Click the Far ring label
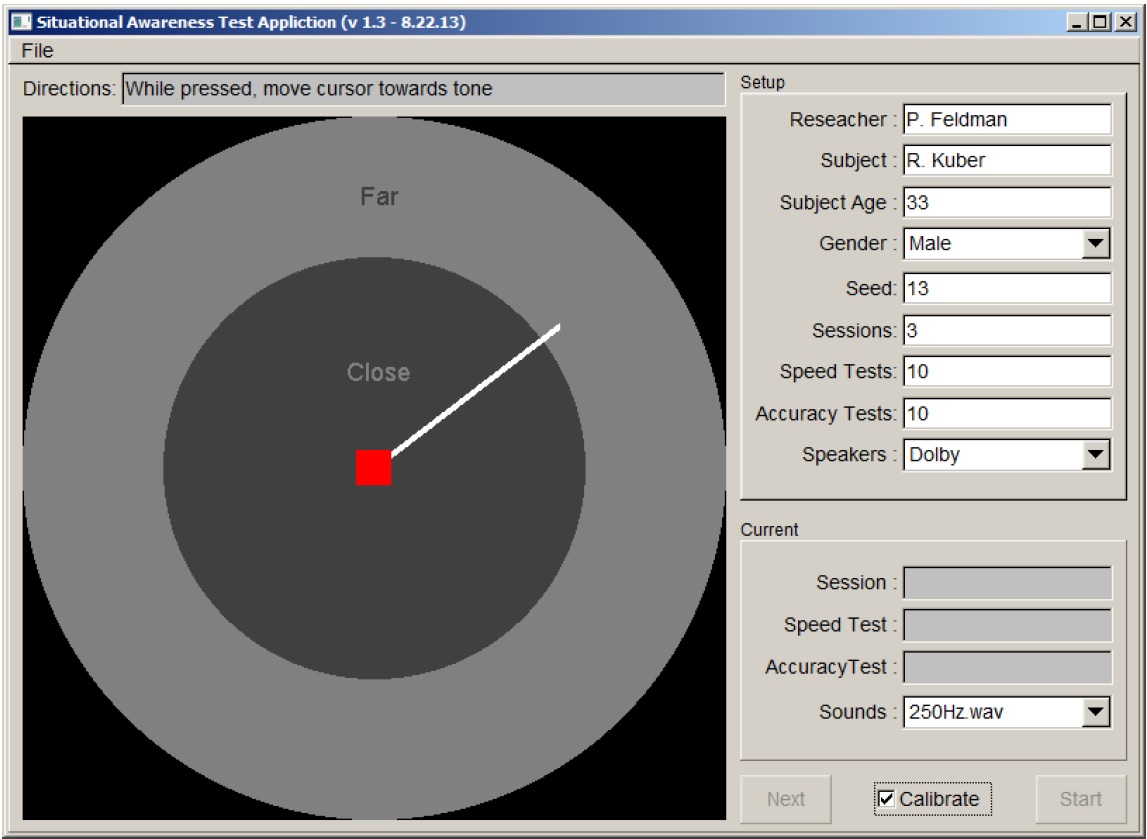 379,196
